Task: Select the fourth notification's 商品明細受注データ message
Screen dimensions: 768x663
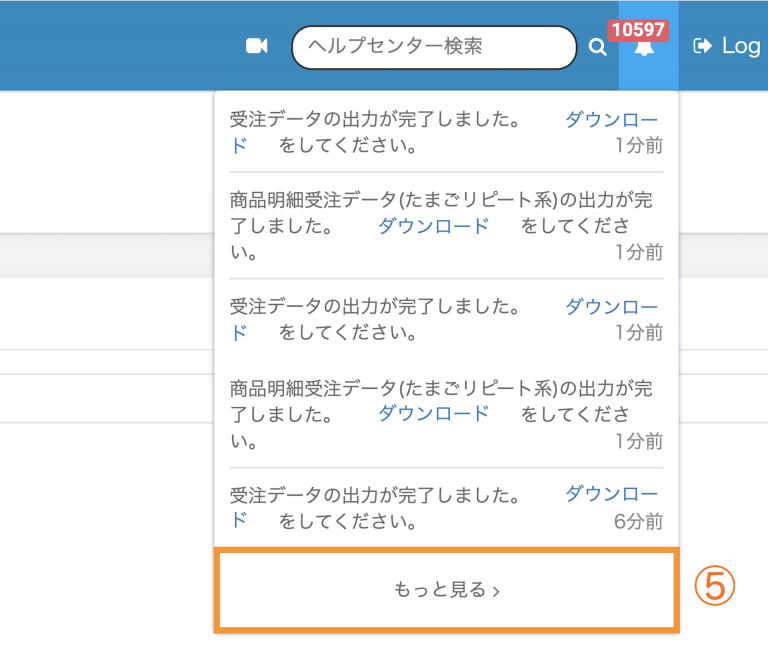Action: (x=440, y=387)
